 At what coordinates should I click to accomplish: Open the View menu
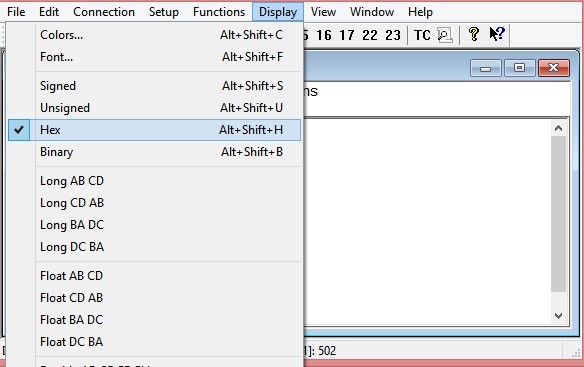coord(323,12)
